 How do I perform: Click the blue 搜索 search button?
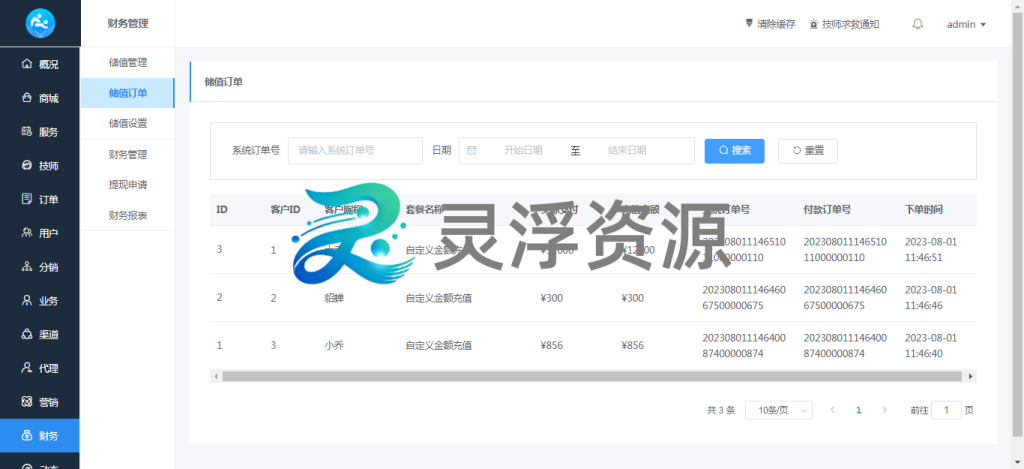[735, 151]
